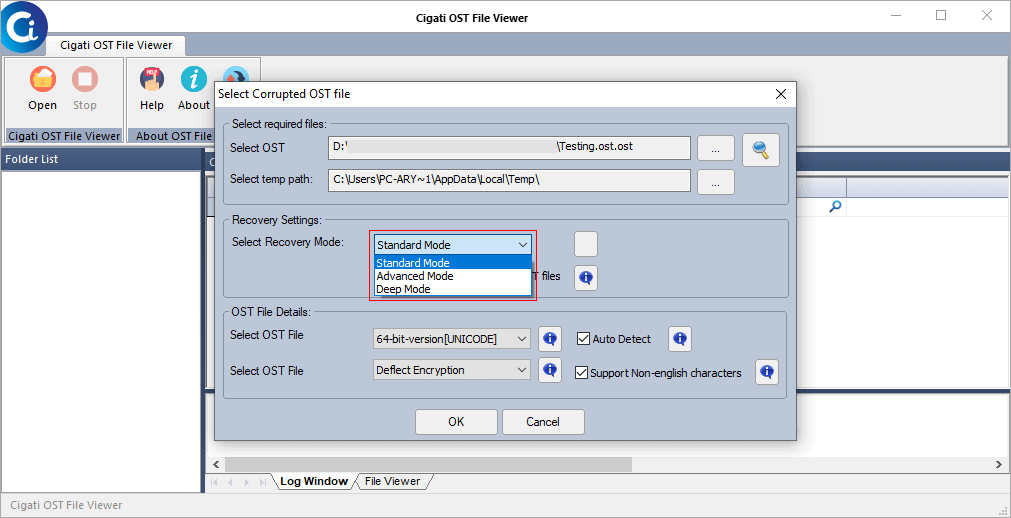
Task: Switch to the File Viewer tab
Action: click(392, 481)
